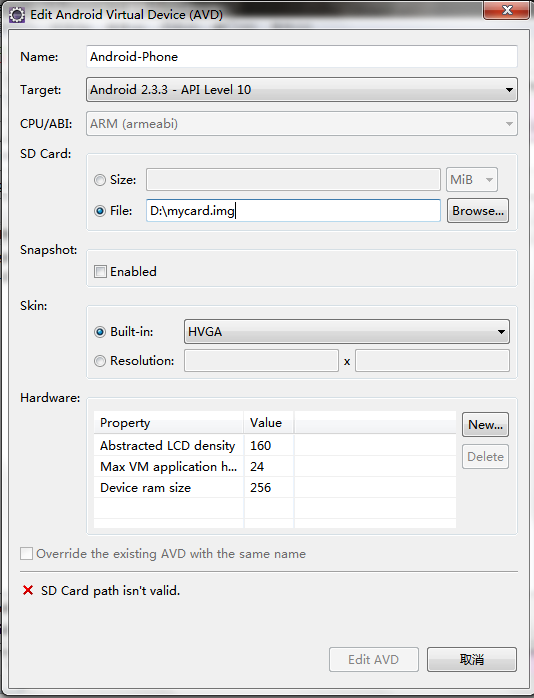This screenshot has width=534, height=698.
Task: Open the MiB size unit dropdown
Action: [472, 180]
